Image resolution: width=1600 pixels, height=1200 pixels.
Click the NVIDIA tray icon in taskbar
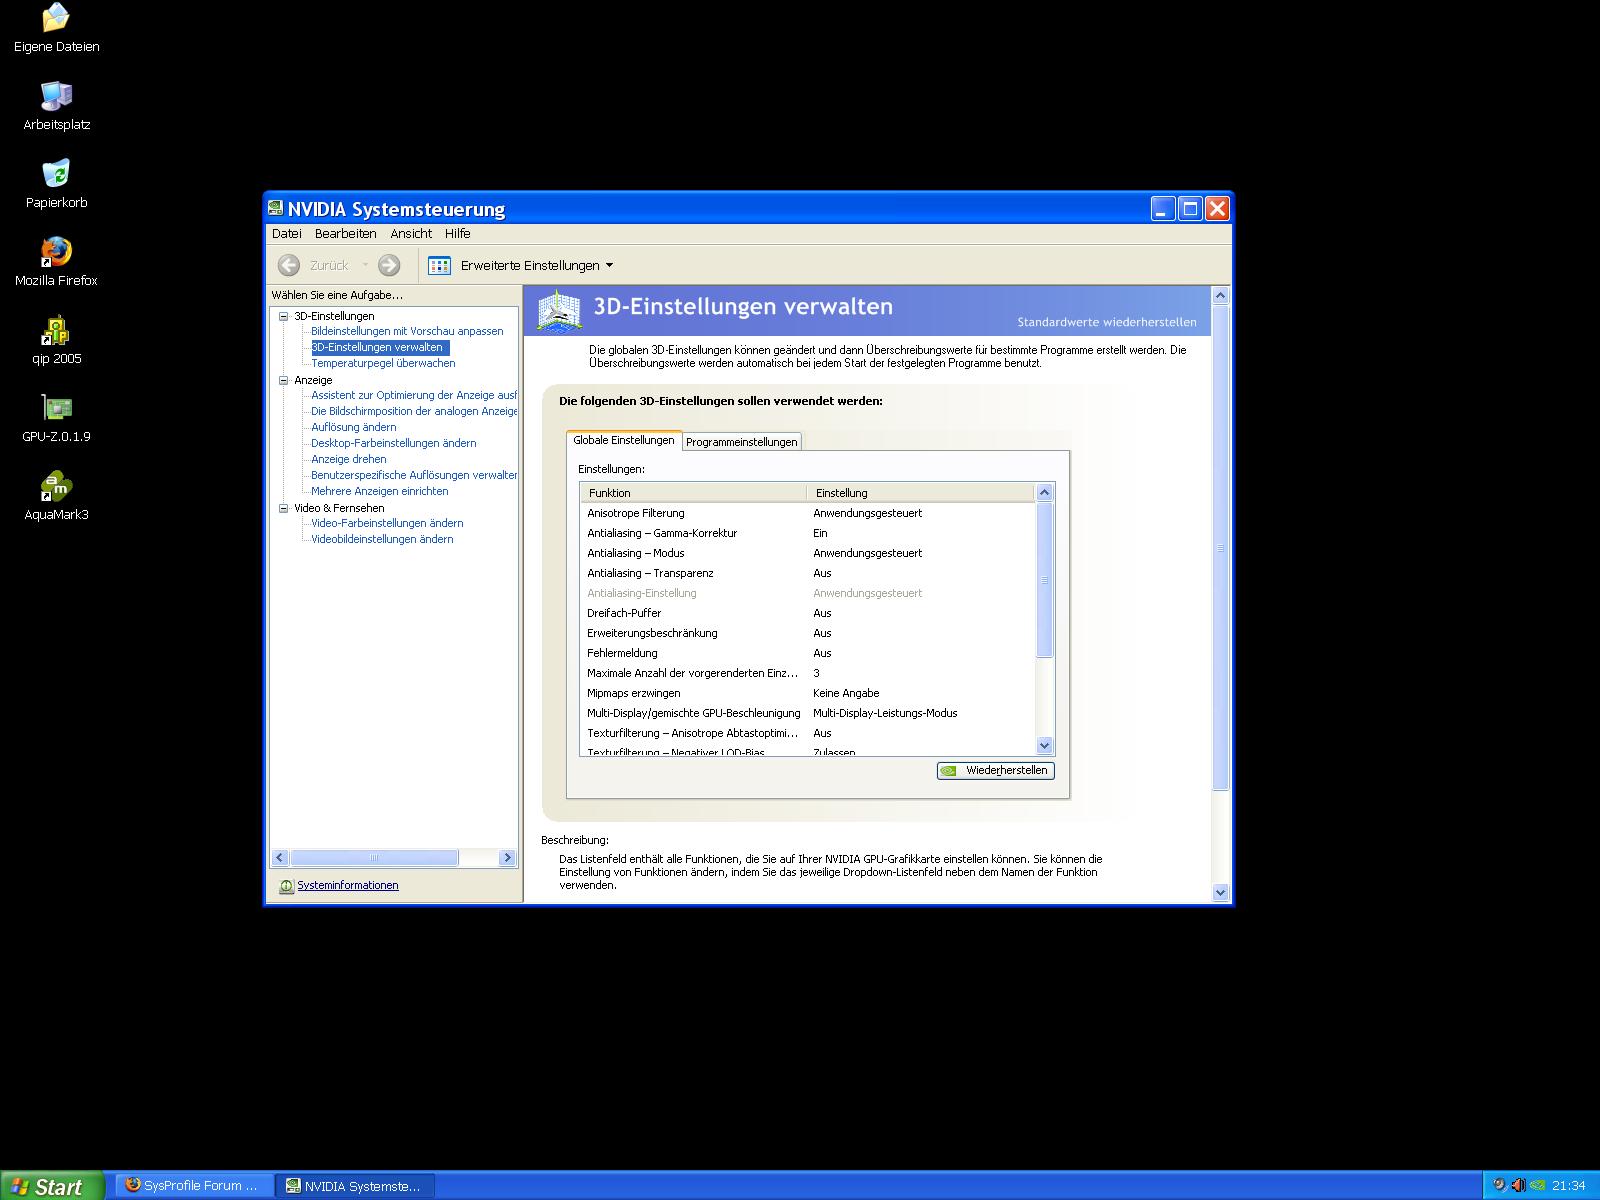(1537, 1186)
